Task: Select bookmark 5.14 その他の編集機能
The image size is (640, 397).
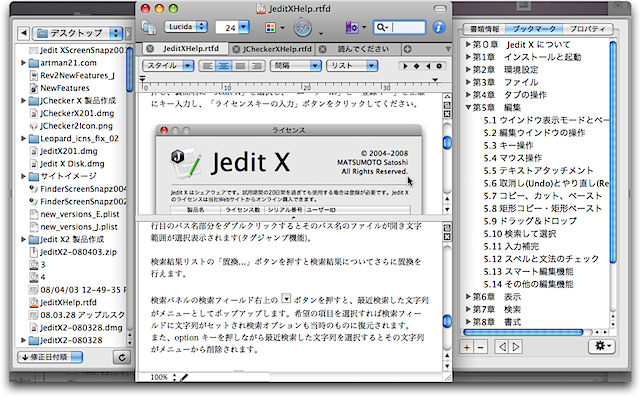Action: coord(528,284)
